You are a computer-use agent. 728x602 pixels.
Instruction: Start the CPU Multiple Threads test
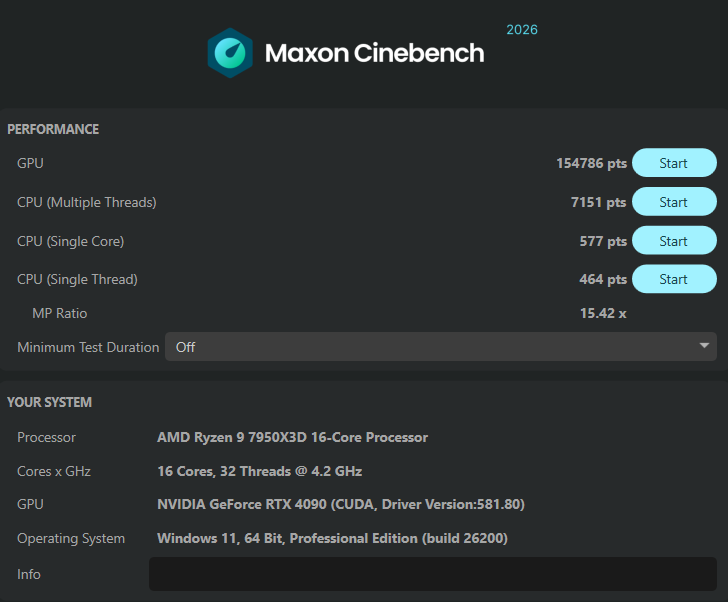point(674,202)
